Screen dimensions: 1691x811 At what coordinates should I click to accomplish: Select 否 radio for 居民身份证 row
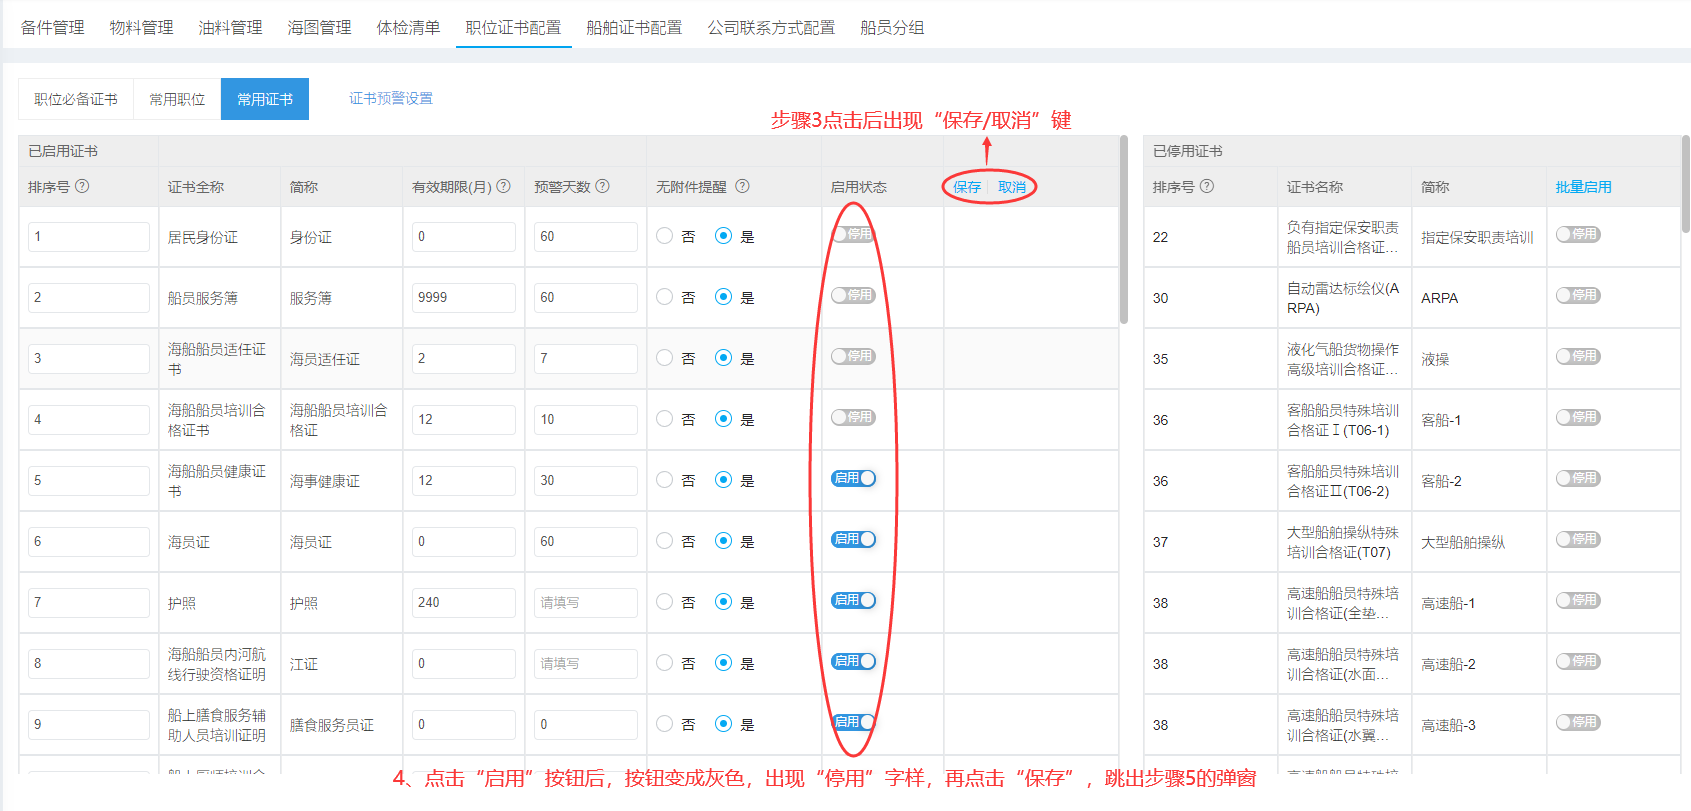[x=665, y=236]
